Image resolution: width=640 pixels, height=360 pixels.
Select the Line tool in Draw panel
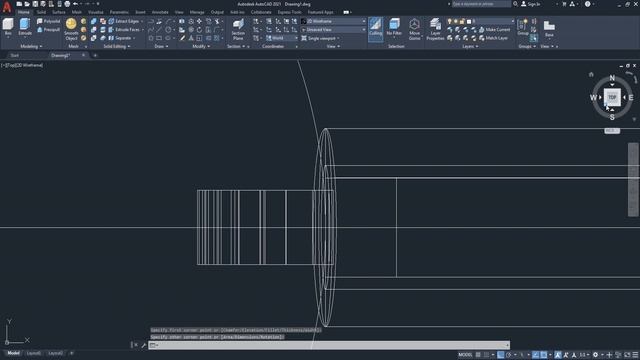click(x=159, y=30)
